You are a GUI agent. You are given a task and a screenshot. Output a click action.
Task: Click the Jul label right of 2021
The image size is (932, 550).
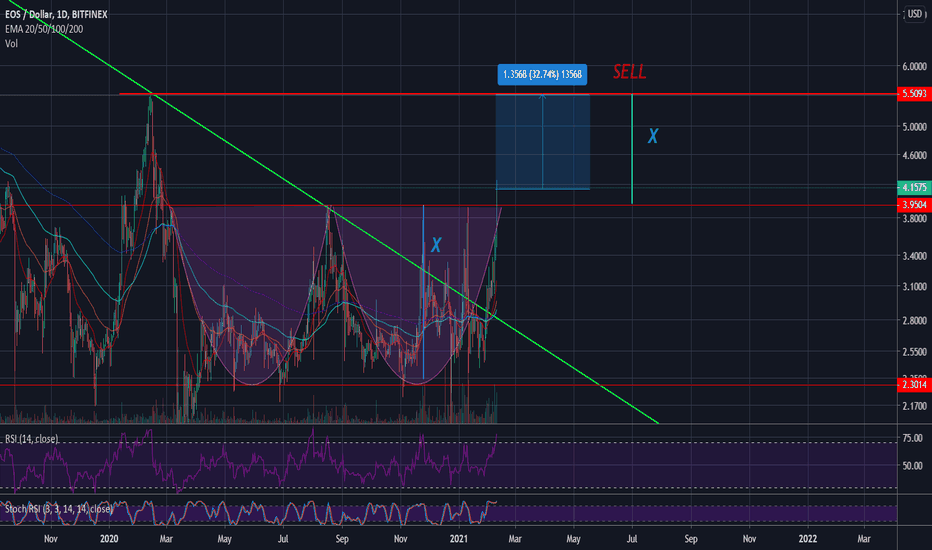click(632, 539)
